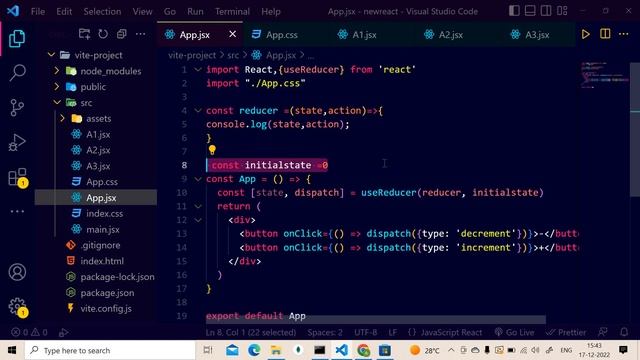Open the Accounts menu icon
The width and height of the screenshot is (640, 360).
coord(17,272)
